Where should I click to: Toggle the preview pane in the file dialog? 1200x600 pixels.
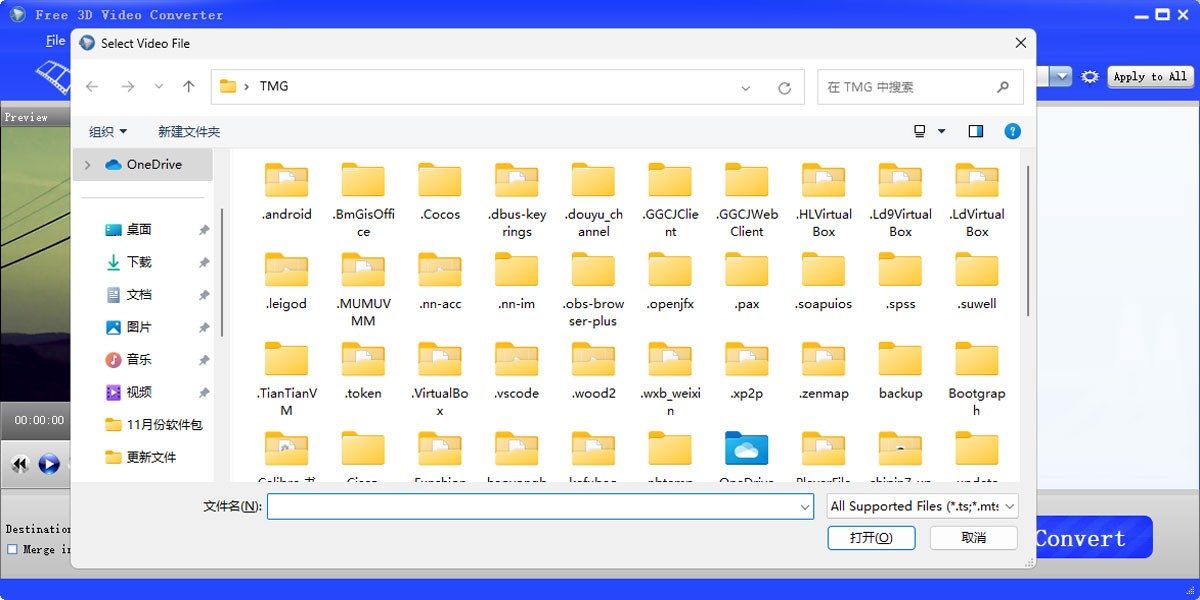click(975, 130)
